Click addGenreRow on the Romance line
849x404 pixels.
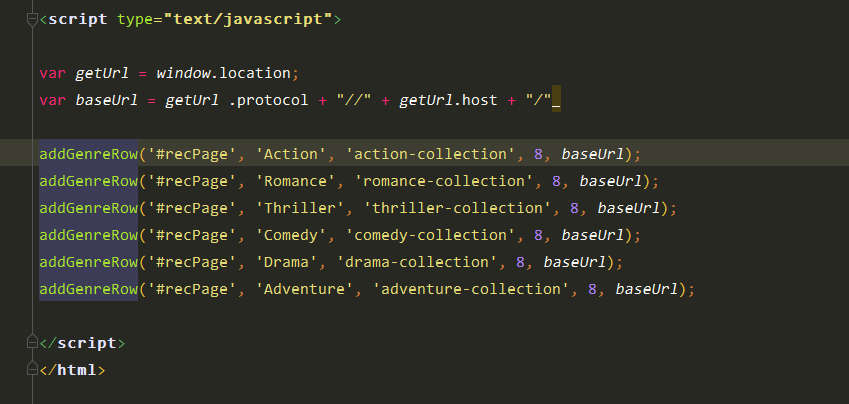tap(89, 181)
